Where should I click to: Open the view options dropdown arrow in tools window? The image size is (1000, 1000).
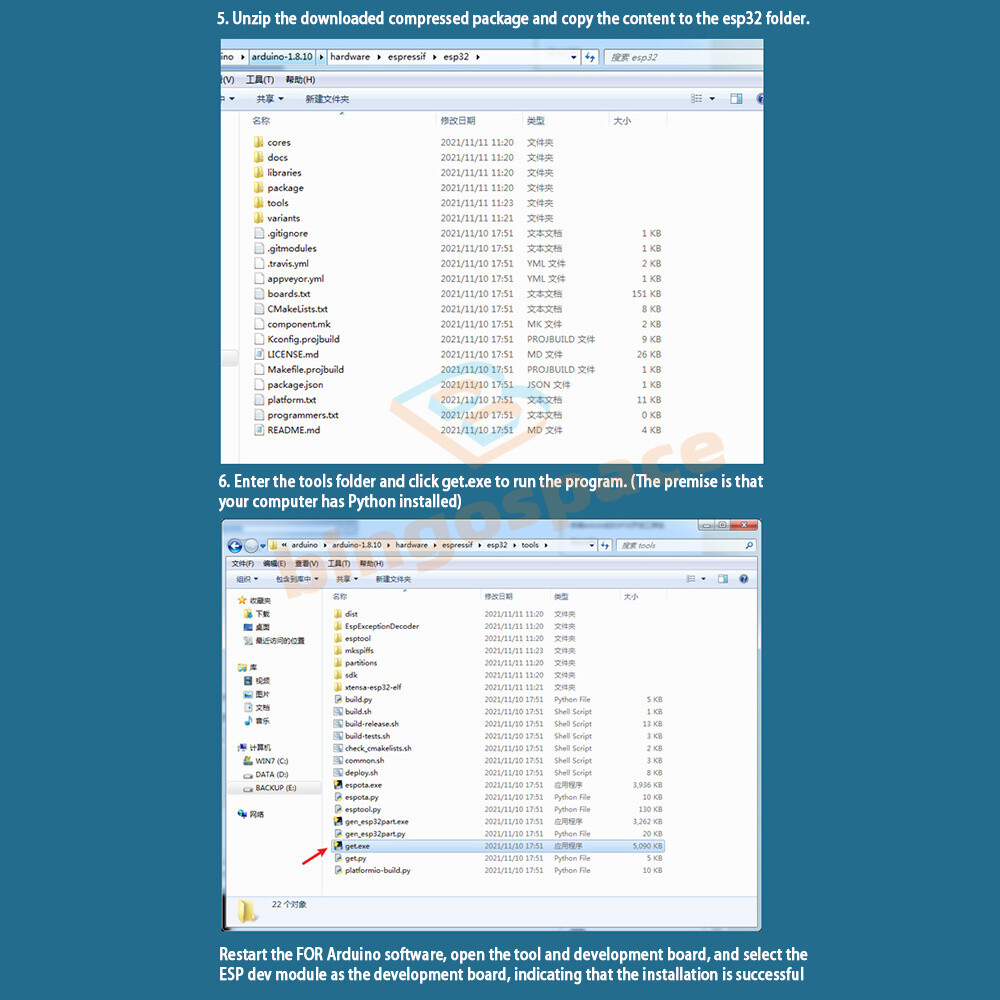coord(703,579)
